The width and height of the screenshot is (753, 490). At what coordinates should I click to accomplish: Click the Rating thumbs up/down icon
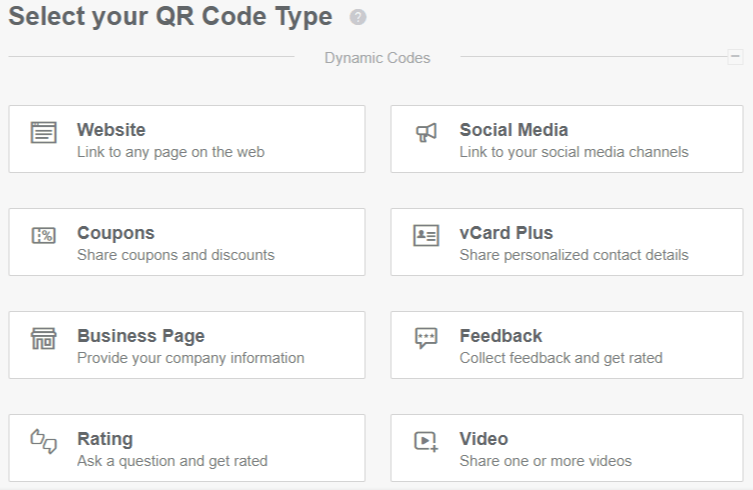[x=43, y=442]
